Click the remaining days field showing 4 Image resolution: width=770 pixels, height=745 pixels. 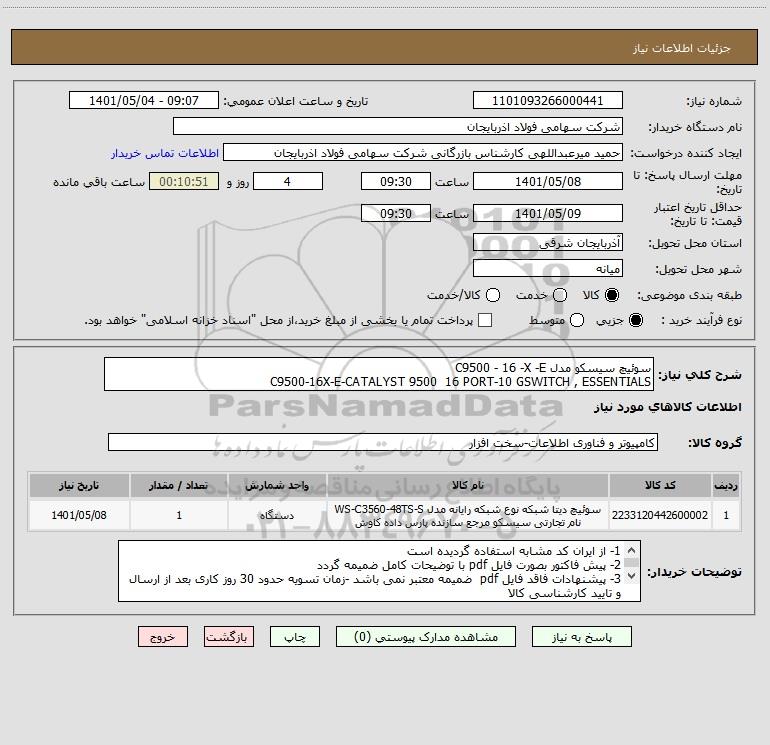[x=288, y=181]
